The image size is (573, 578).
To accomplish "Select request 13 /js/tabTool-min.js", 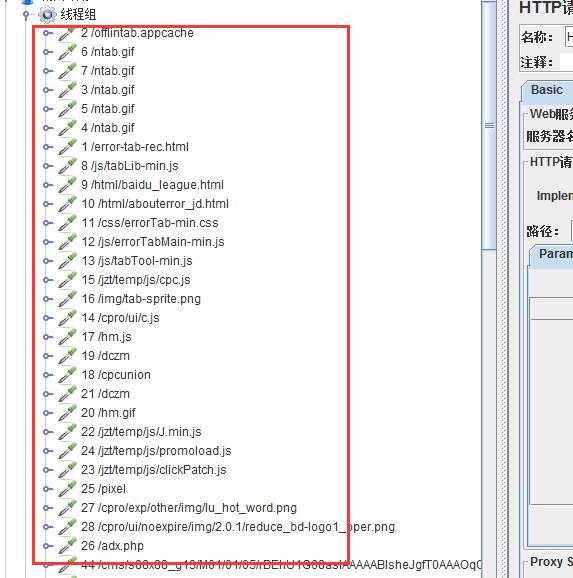I will pos(137,261).
